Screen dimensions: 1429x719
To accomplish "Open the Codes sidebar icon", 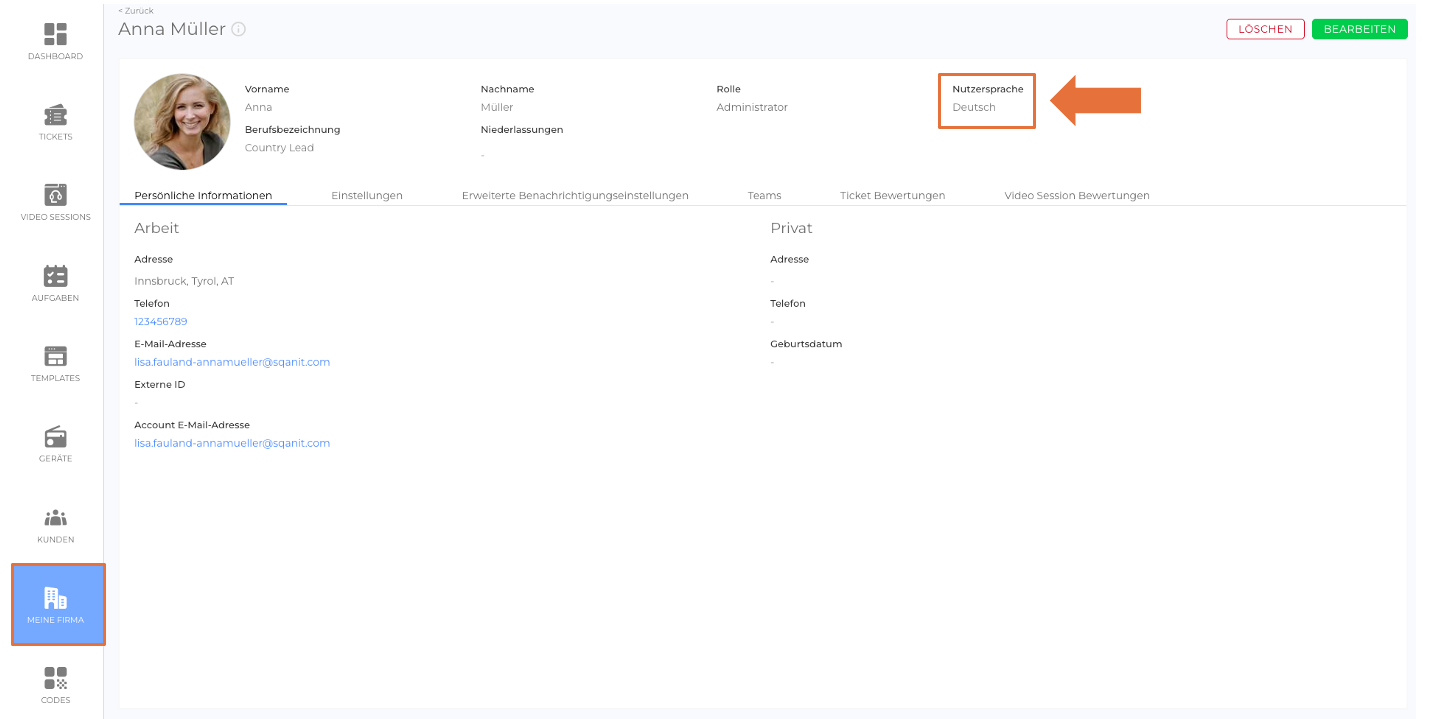I will click(55, 679).
